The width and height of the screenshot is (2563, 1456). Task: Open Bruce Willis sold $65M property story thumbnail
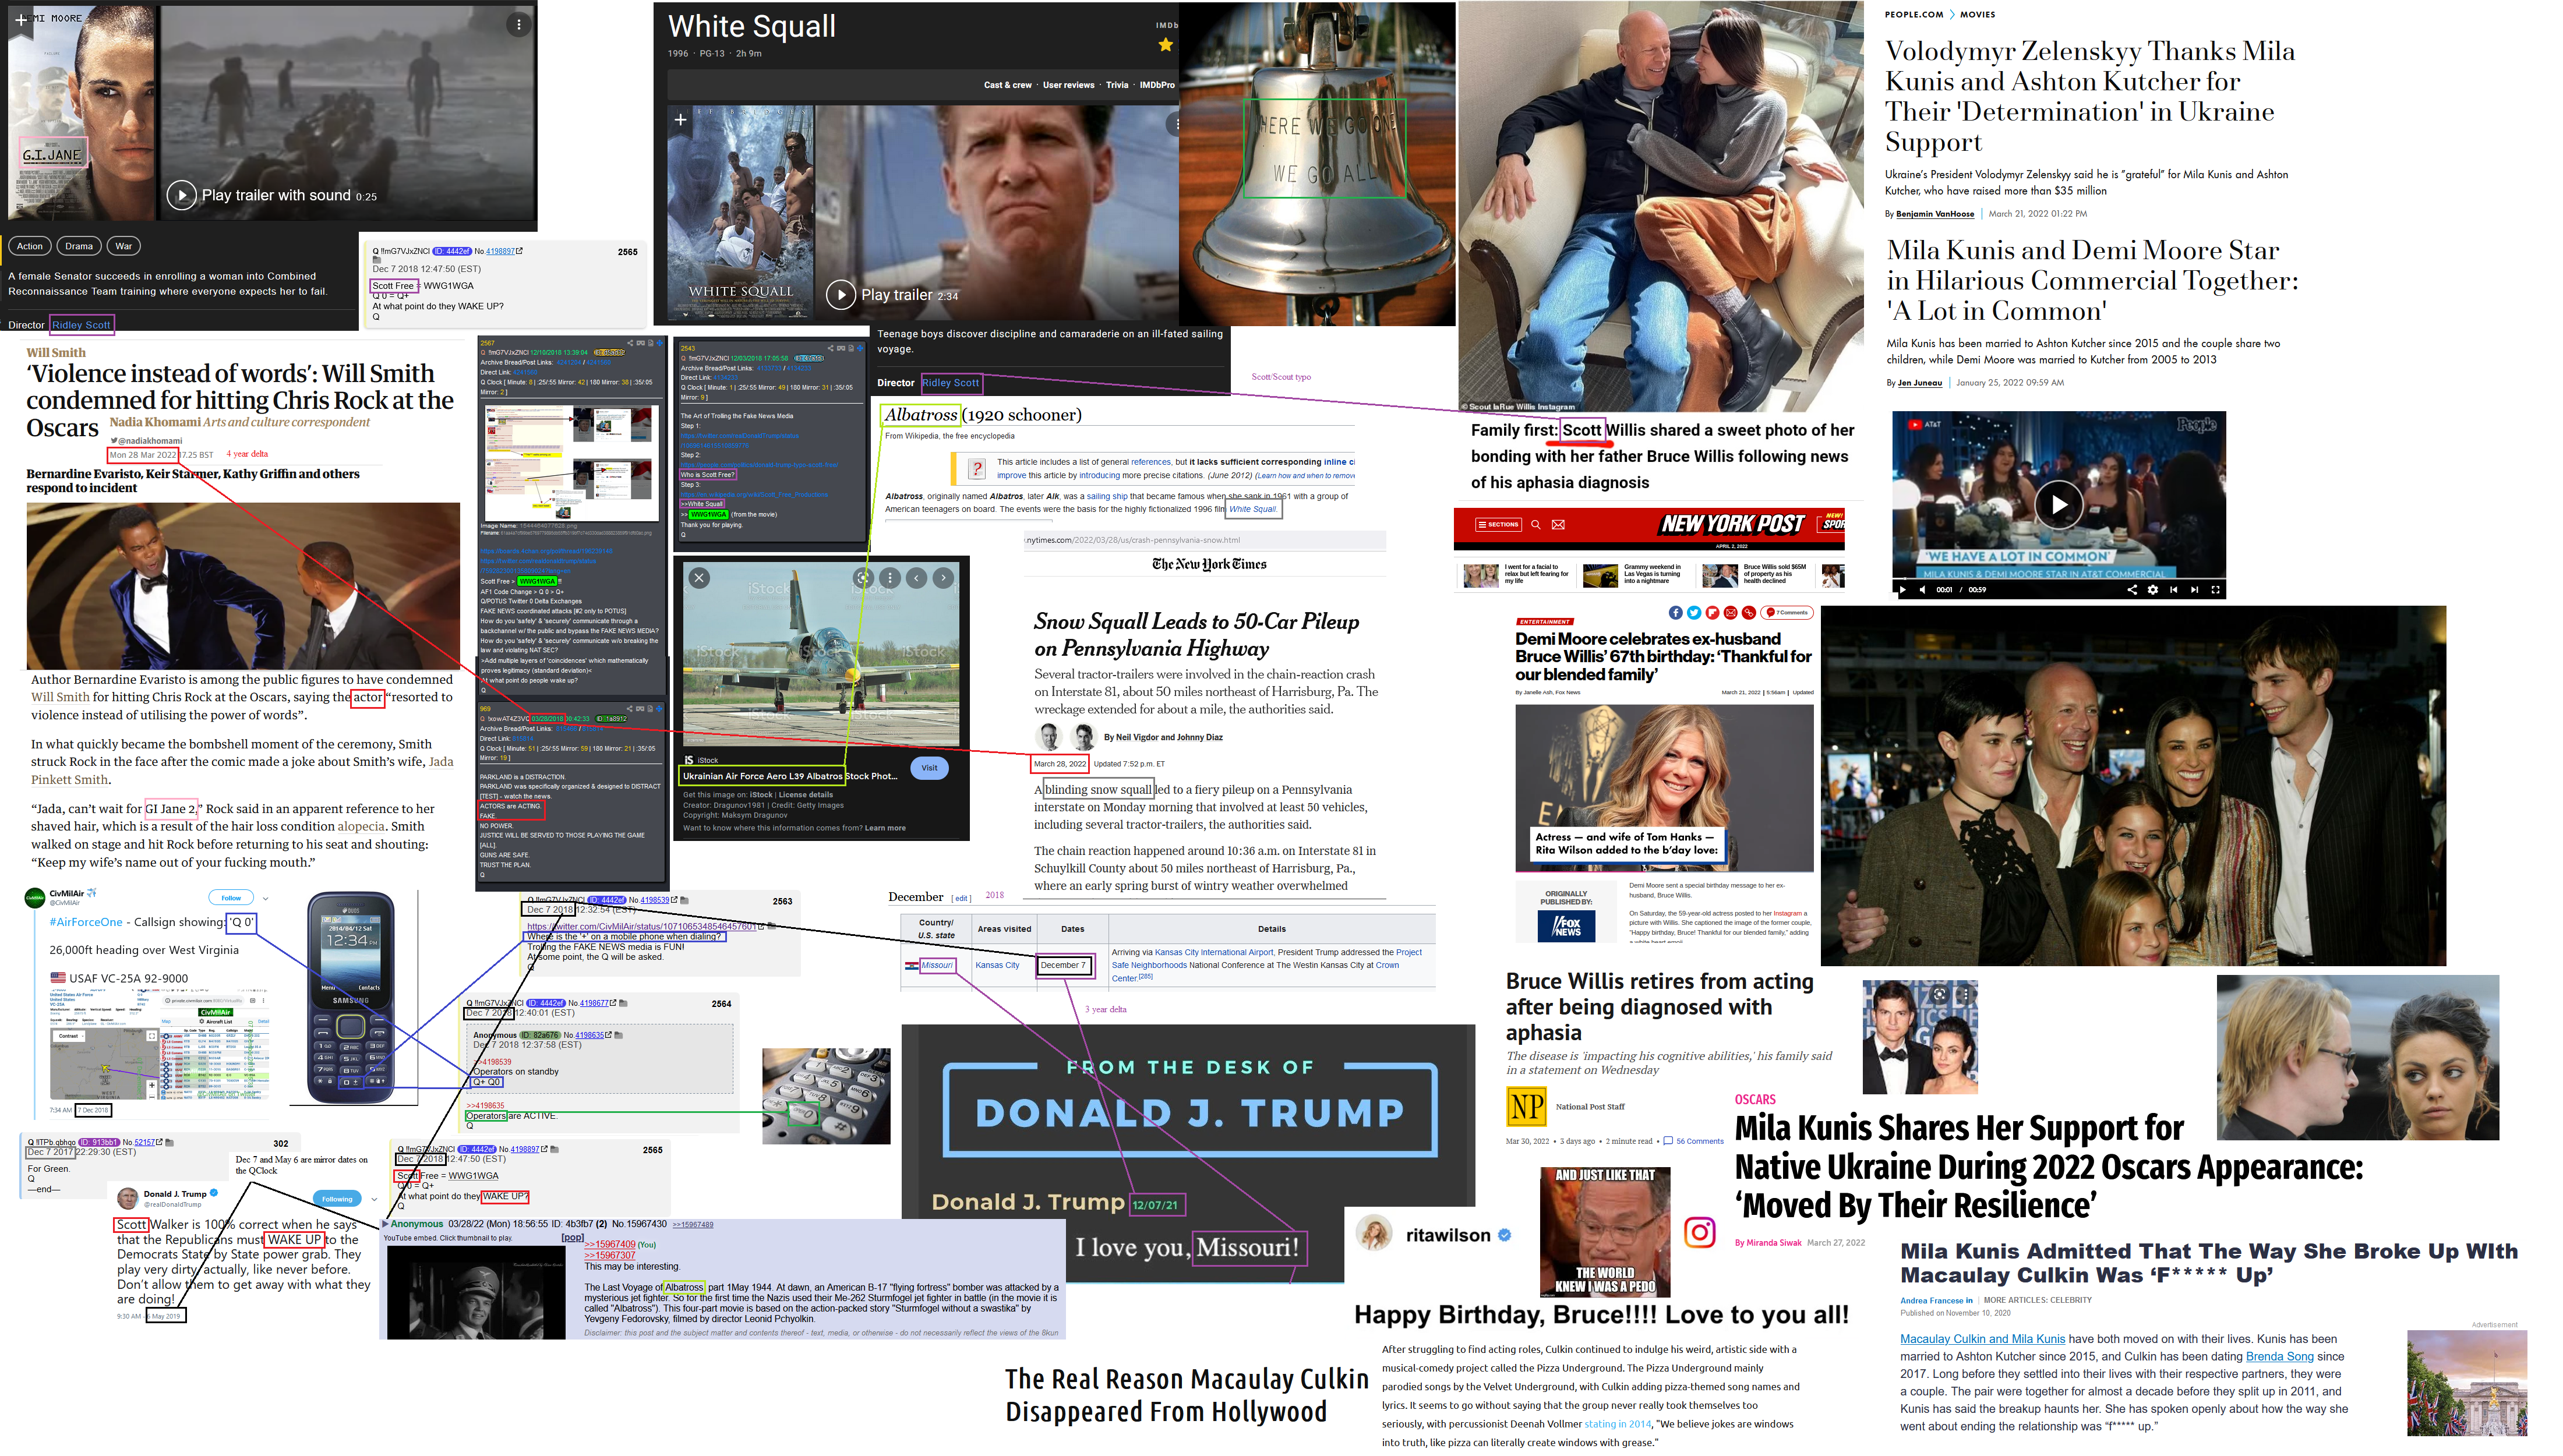coord(1720,575)
